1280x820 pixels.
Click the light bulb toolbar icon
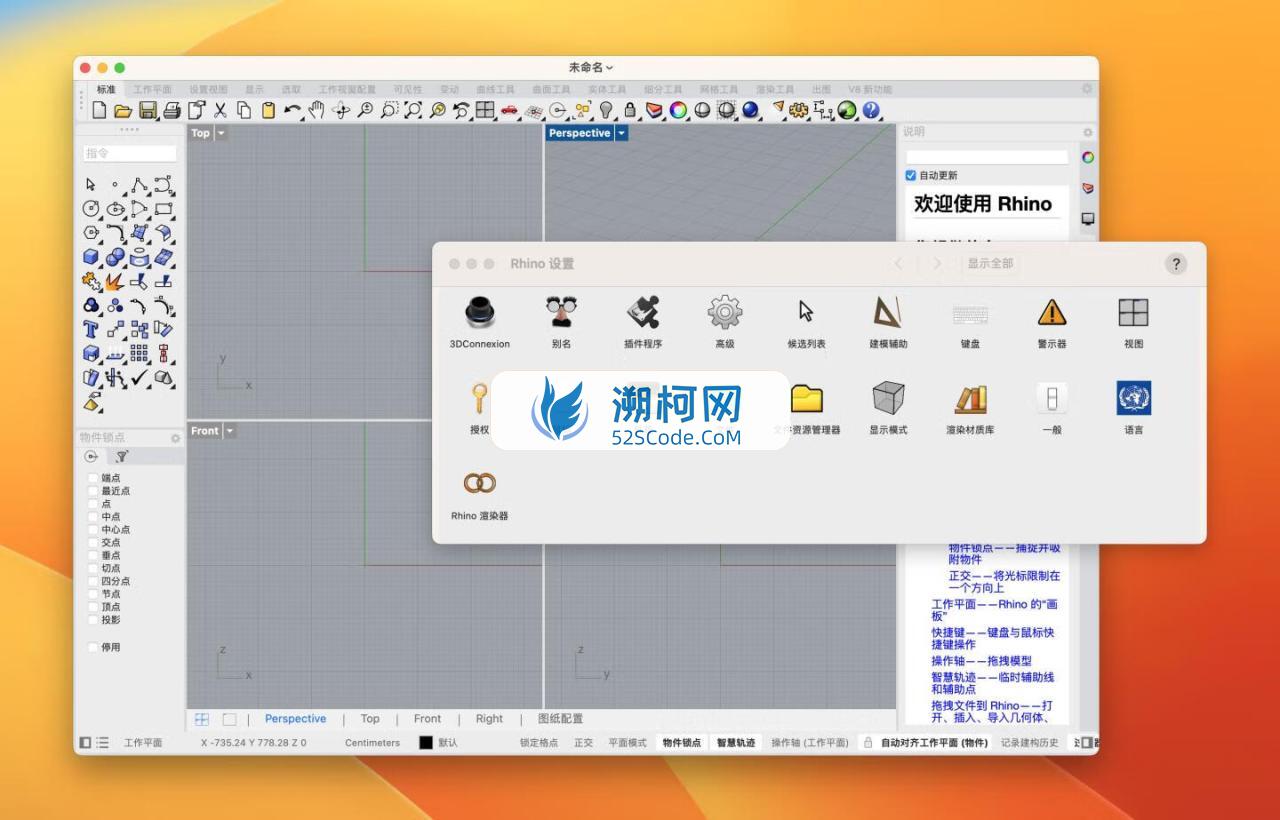[606, 111]
